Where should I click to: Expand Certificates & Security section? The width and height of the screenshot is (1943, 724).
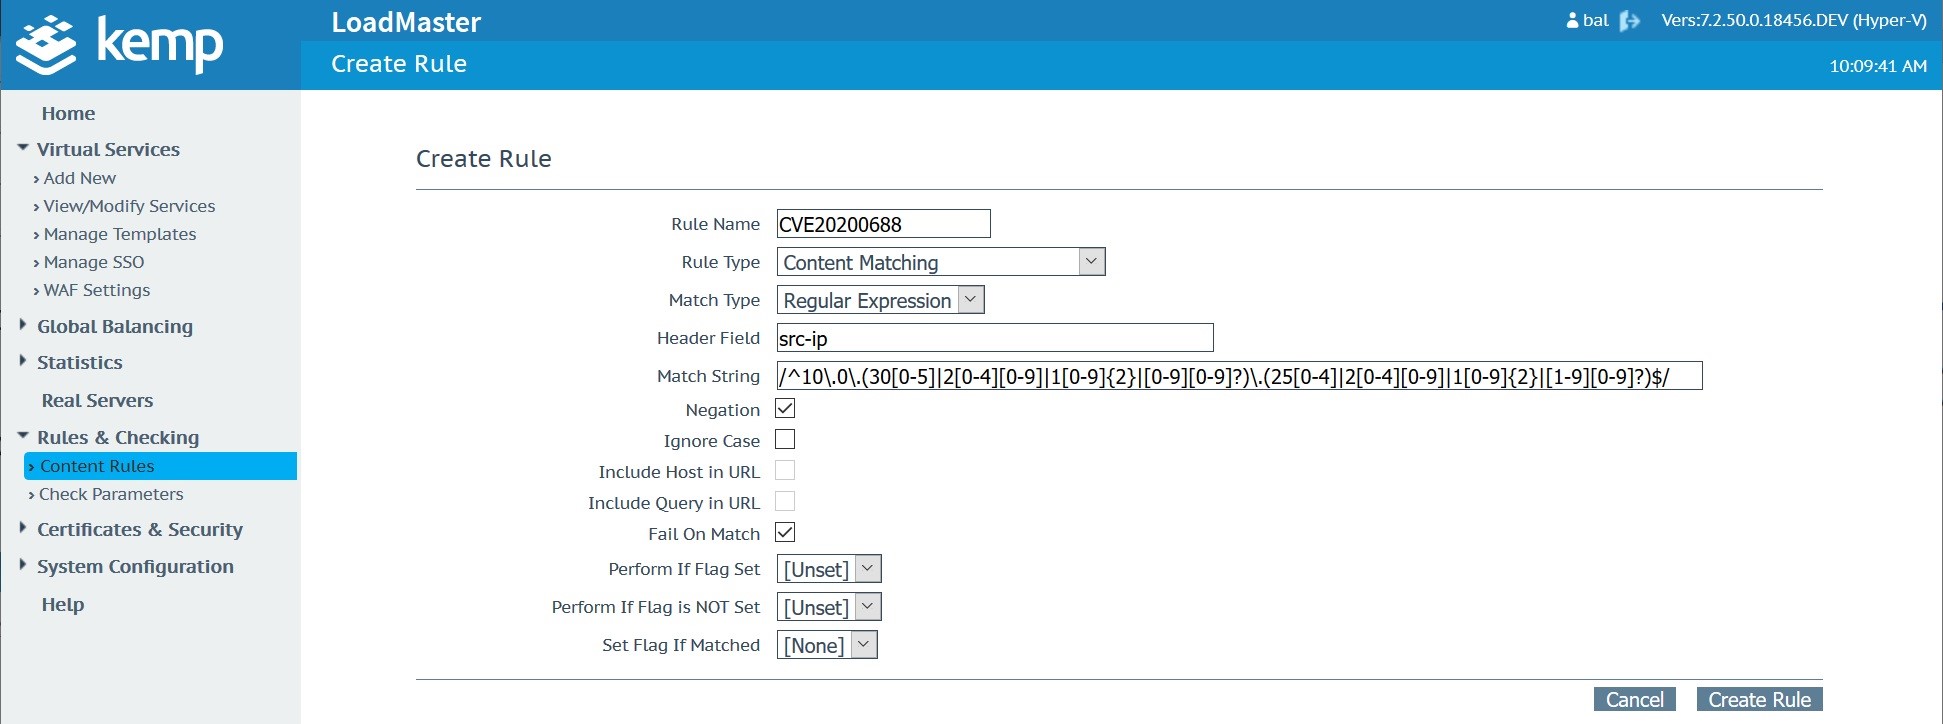[23, 529]
